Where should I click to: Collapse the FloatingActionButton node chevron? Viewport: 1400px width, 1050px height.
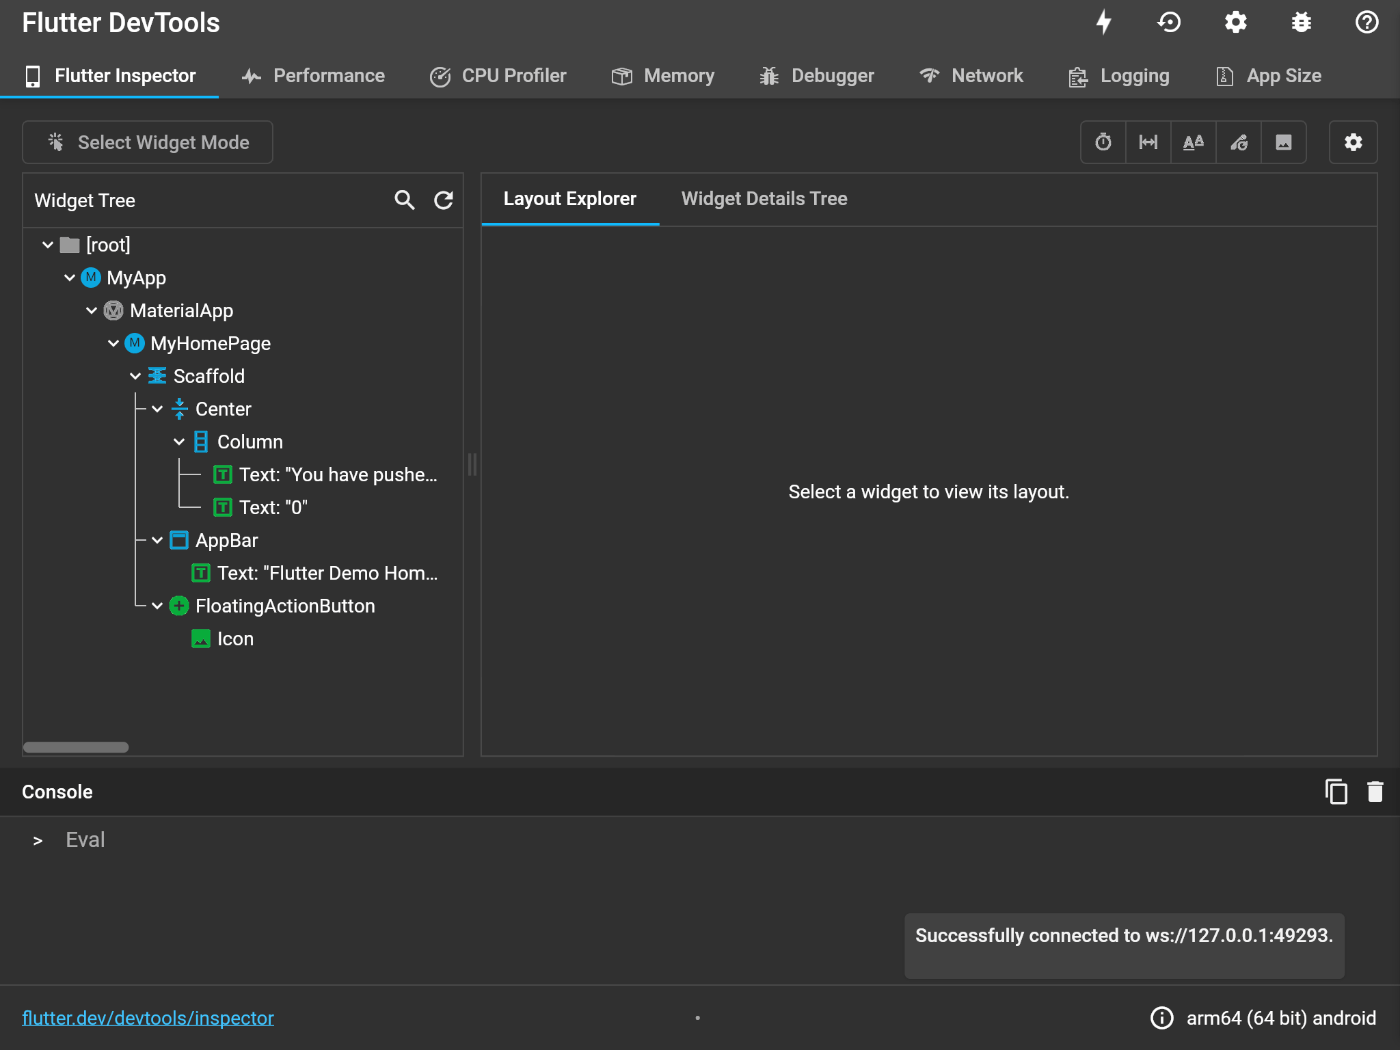point(157,606)
